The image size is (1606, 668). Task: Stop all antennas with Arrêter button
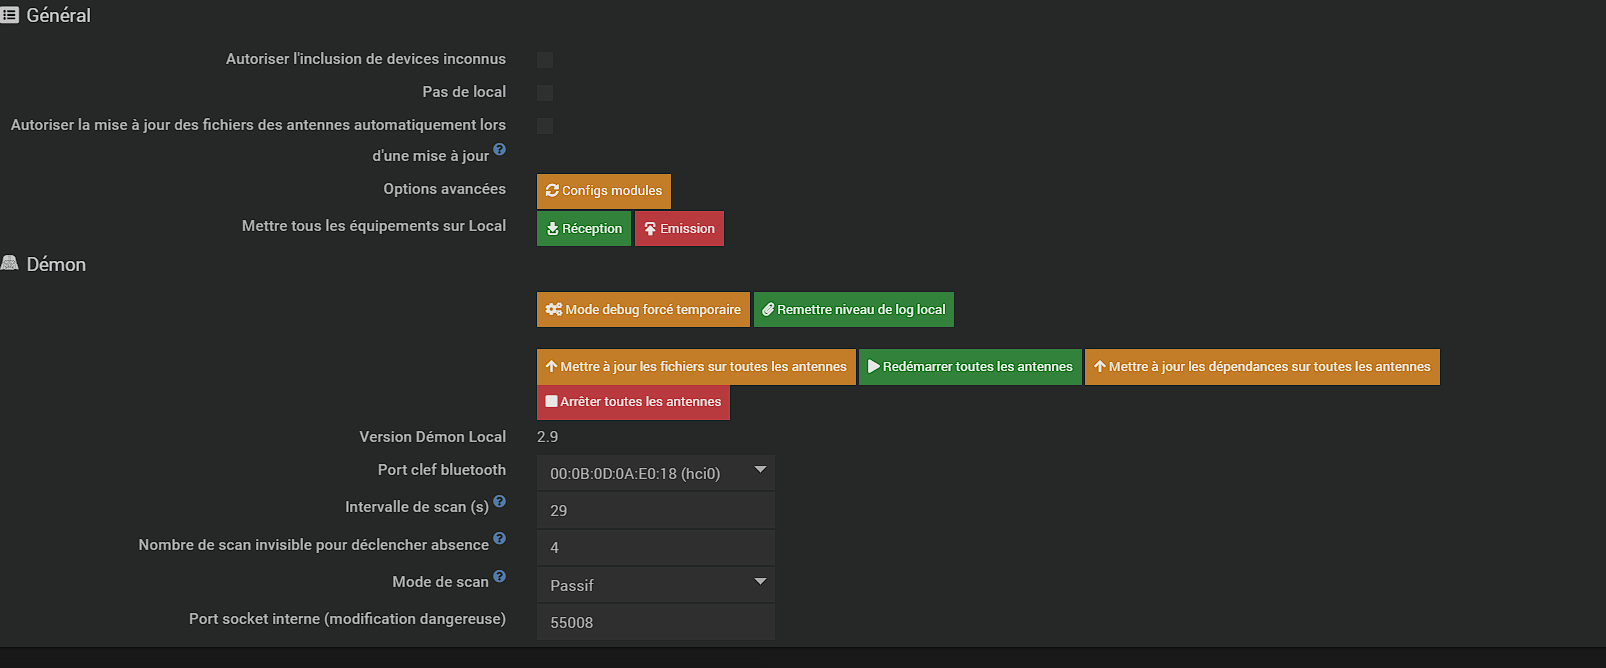pyautogui.click(x=633, y=402)
